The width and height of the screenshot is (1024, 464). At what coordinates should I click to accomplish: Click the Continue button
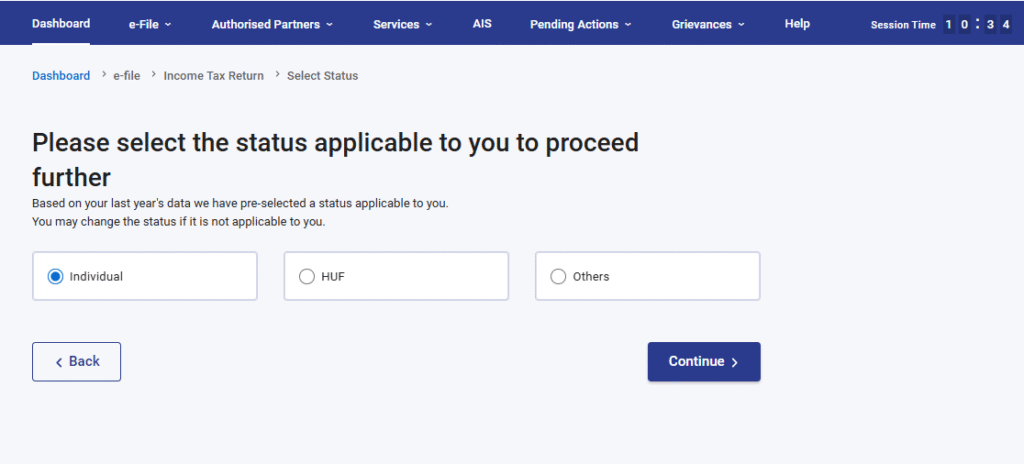coord(704,362)
